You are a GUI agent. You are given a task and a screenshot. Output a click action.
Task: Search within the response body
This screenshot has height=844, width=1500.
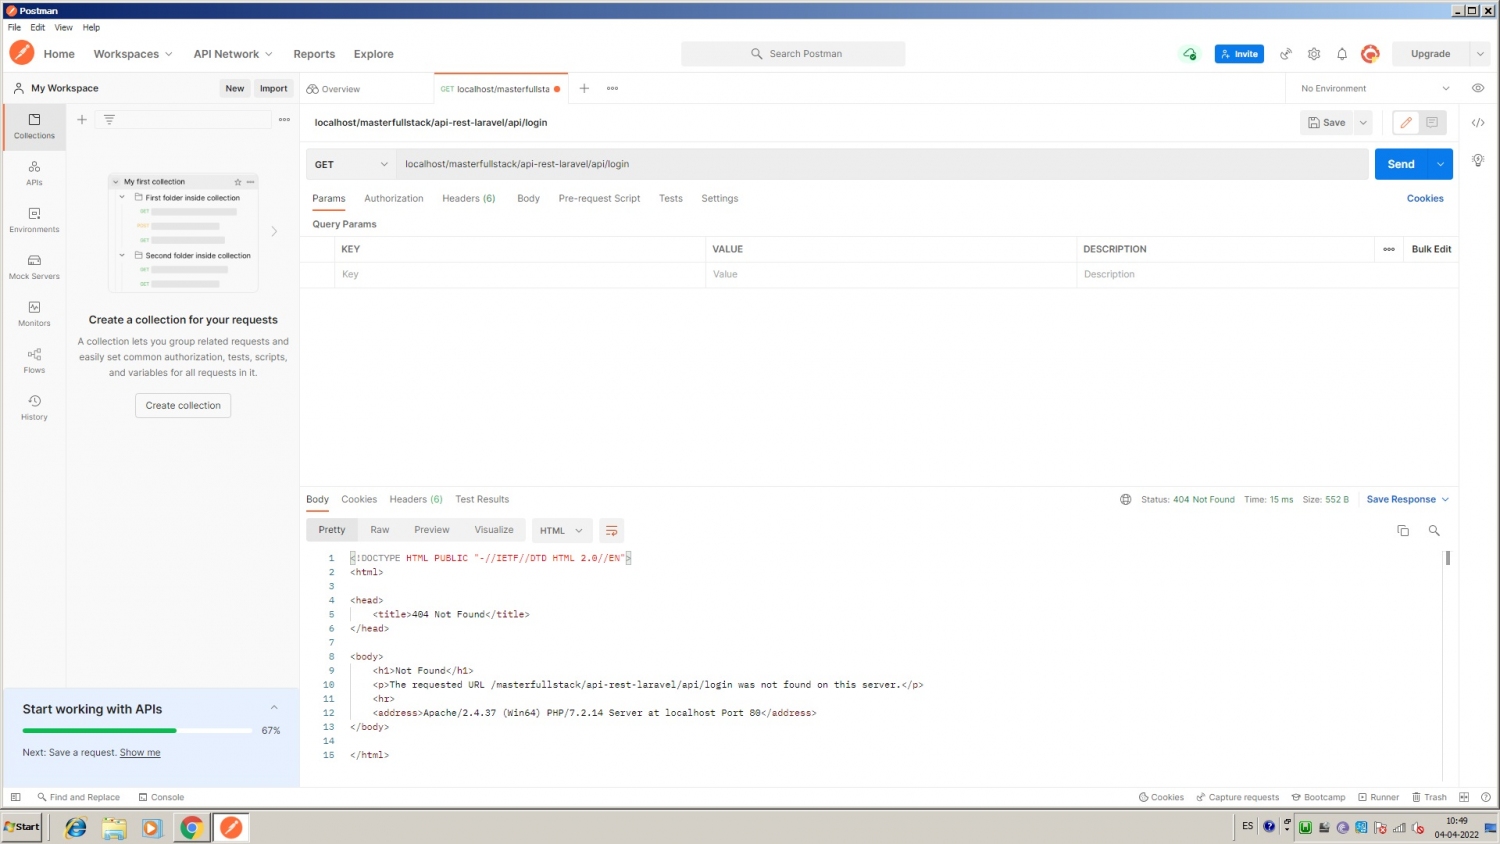(x=1434, y=530)
